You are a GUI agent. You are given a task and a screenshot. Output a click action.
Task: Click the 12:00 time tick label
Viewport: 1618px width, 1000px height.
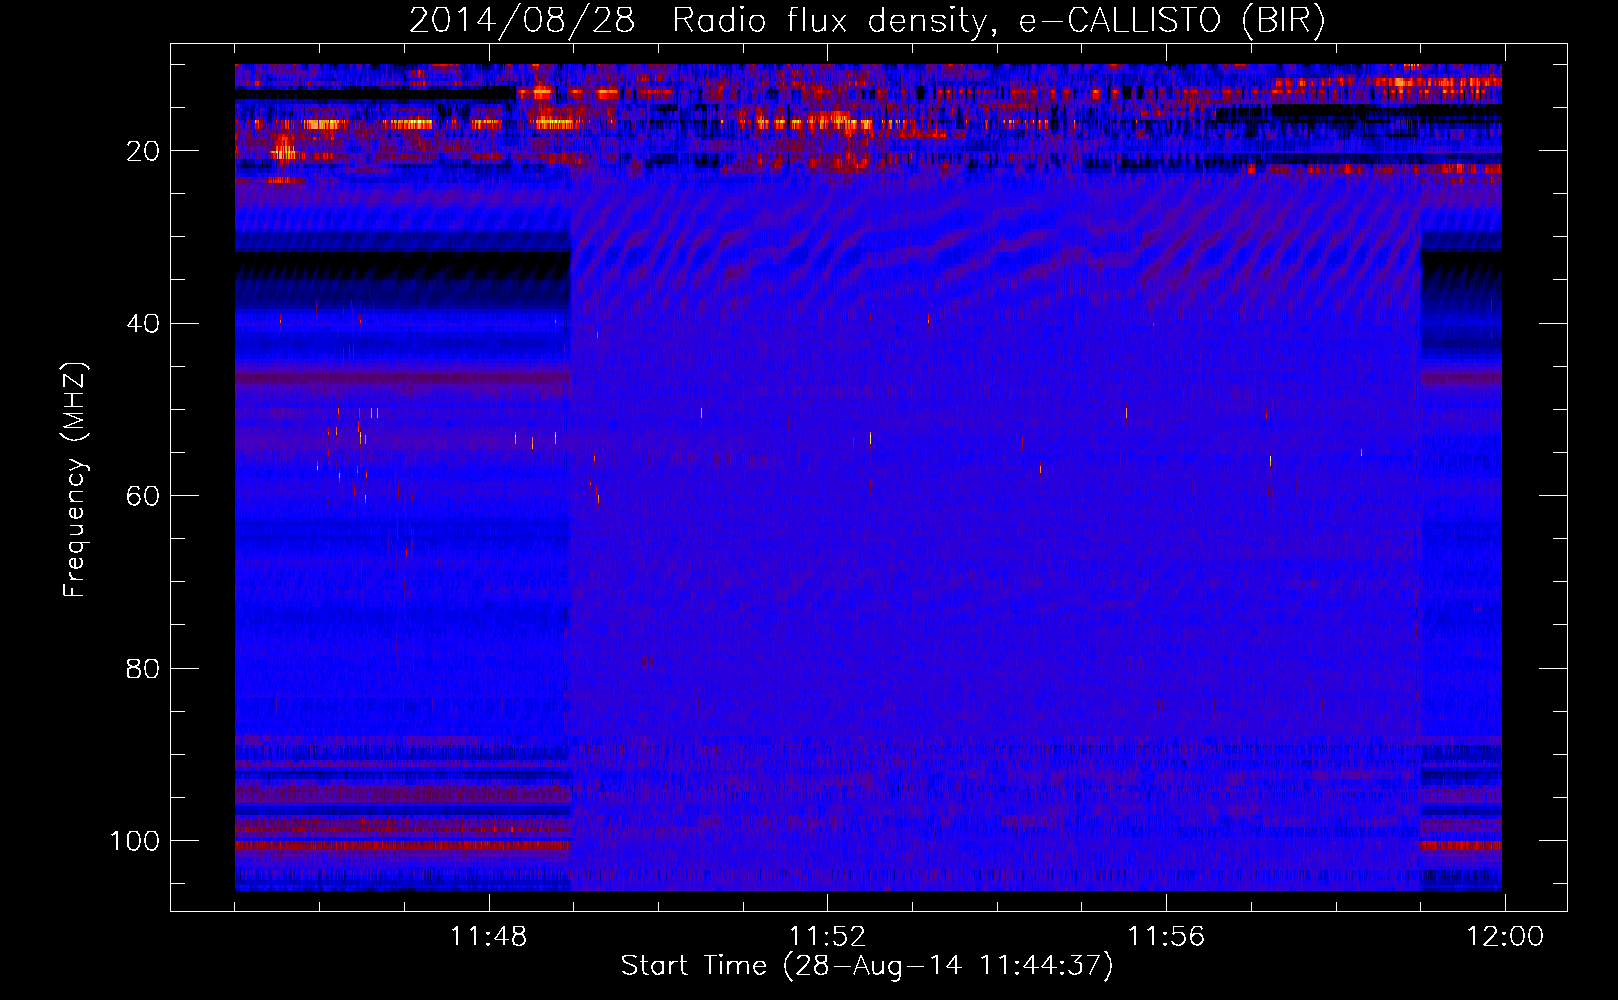pos(1505,937)
